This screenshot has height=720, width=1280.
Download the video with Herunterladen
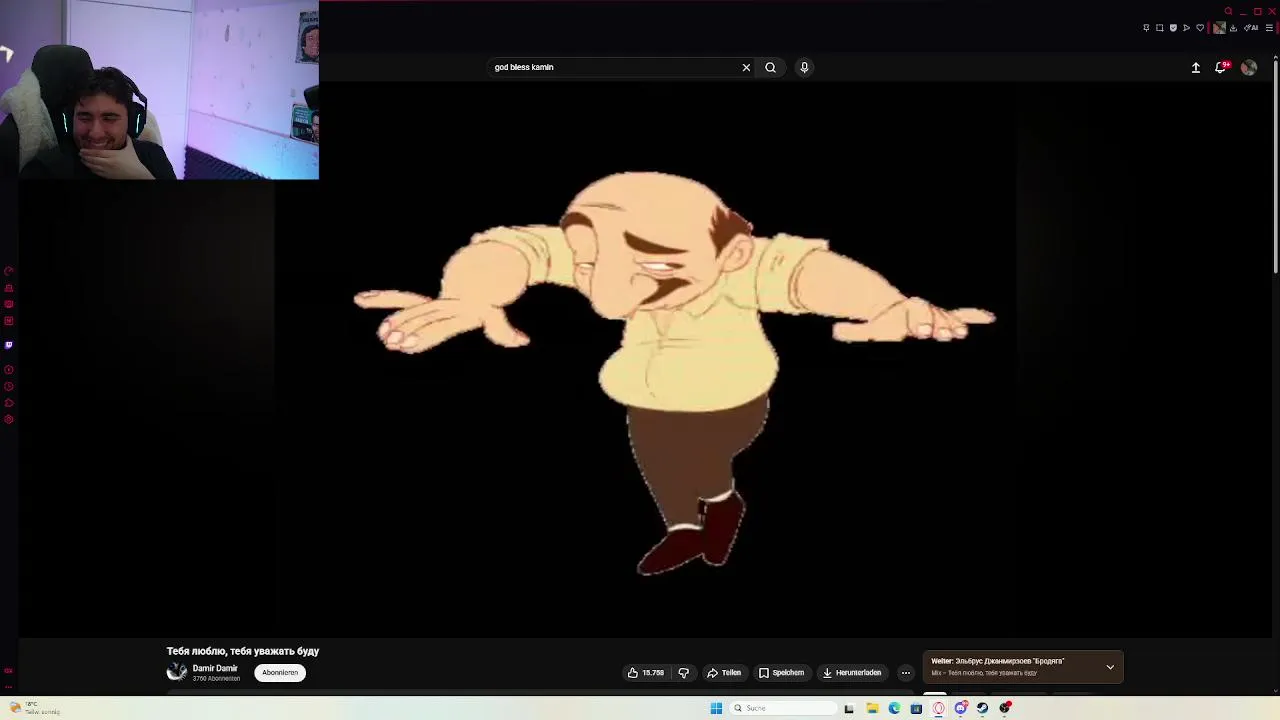tap(852, 673)
